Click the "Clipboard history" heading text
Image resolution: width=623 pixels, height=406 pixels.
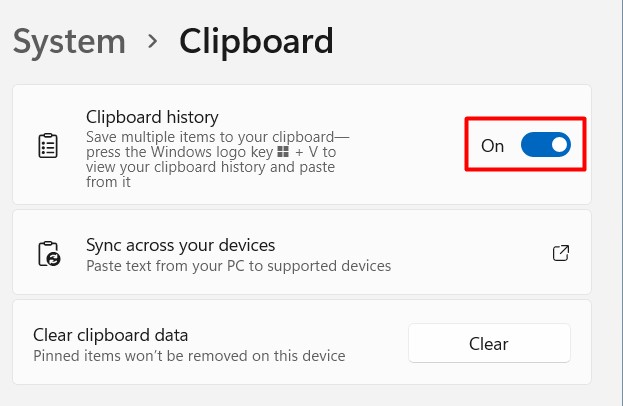(152, 117)
